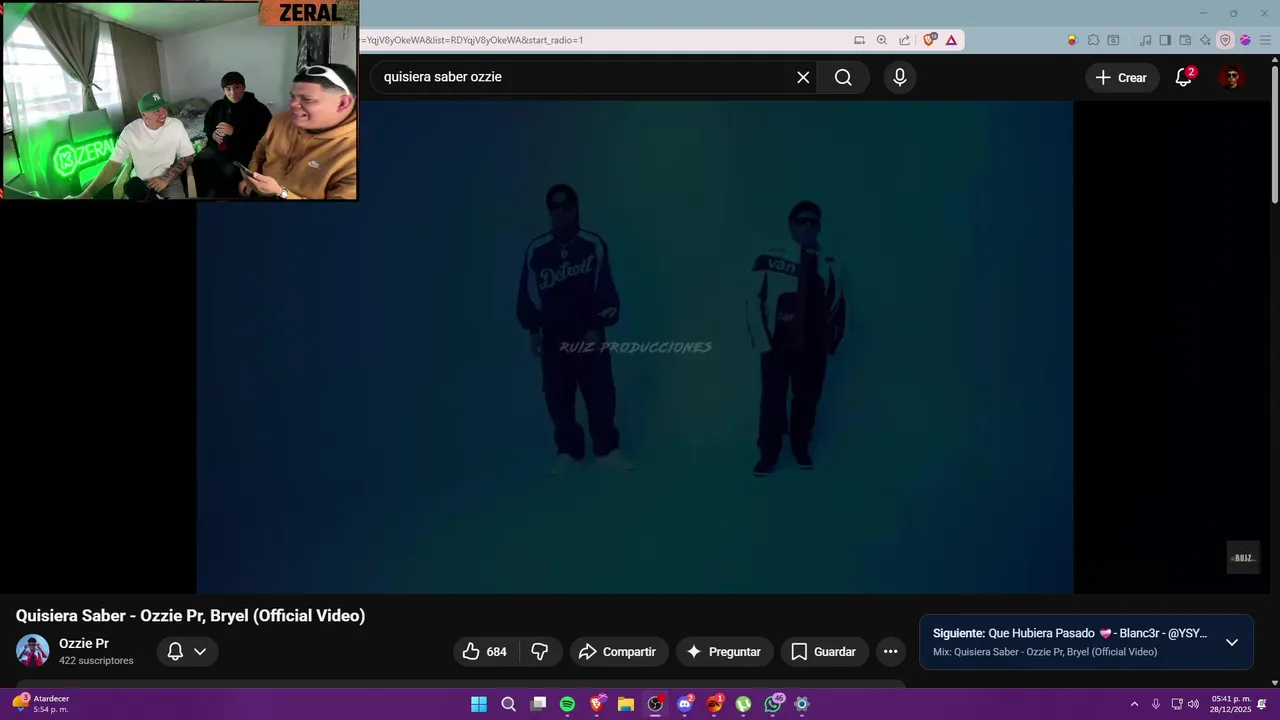The height and width of the screenshot is (720, 1280).
Task: Open the browser hamburger main menu
Action: (x=1264, y=40)
